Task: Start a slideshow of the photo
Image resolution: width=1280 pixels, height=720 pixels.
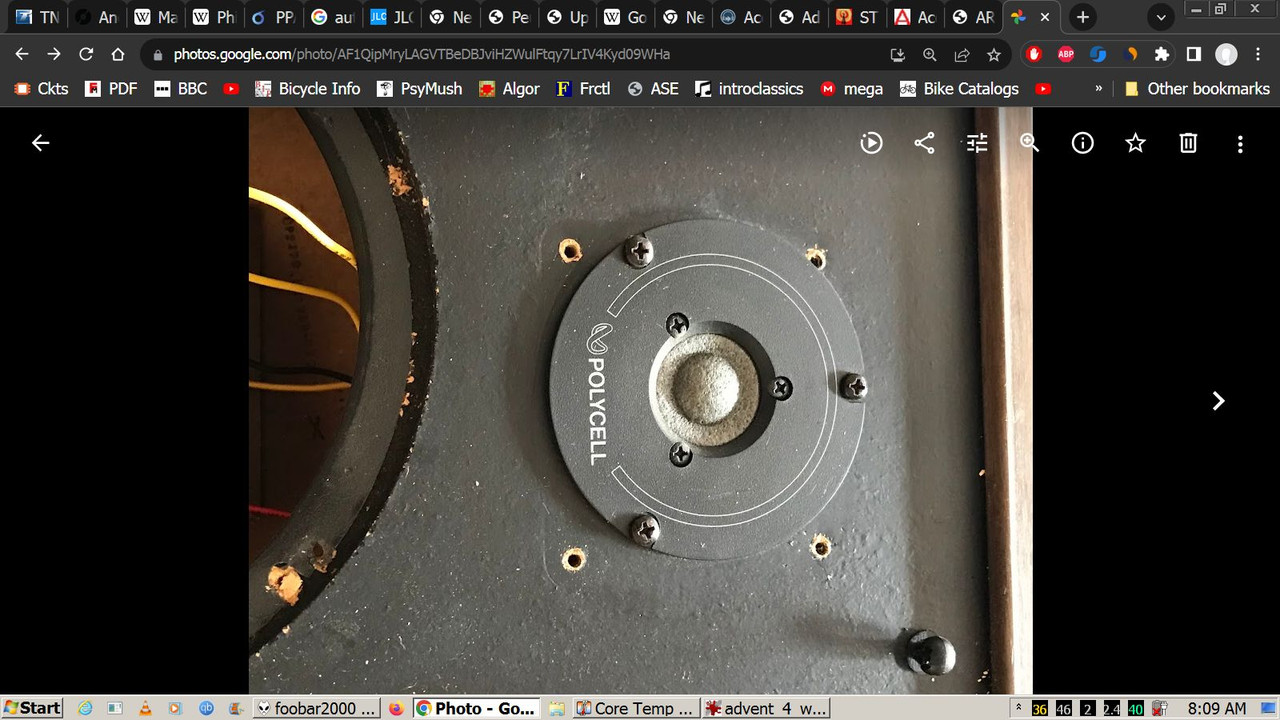Action: click(871, 143)
